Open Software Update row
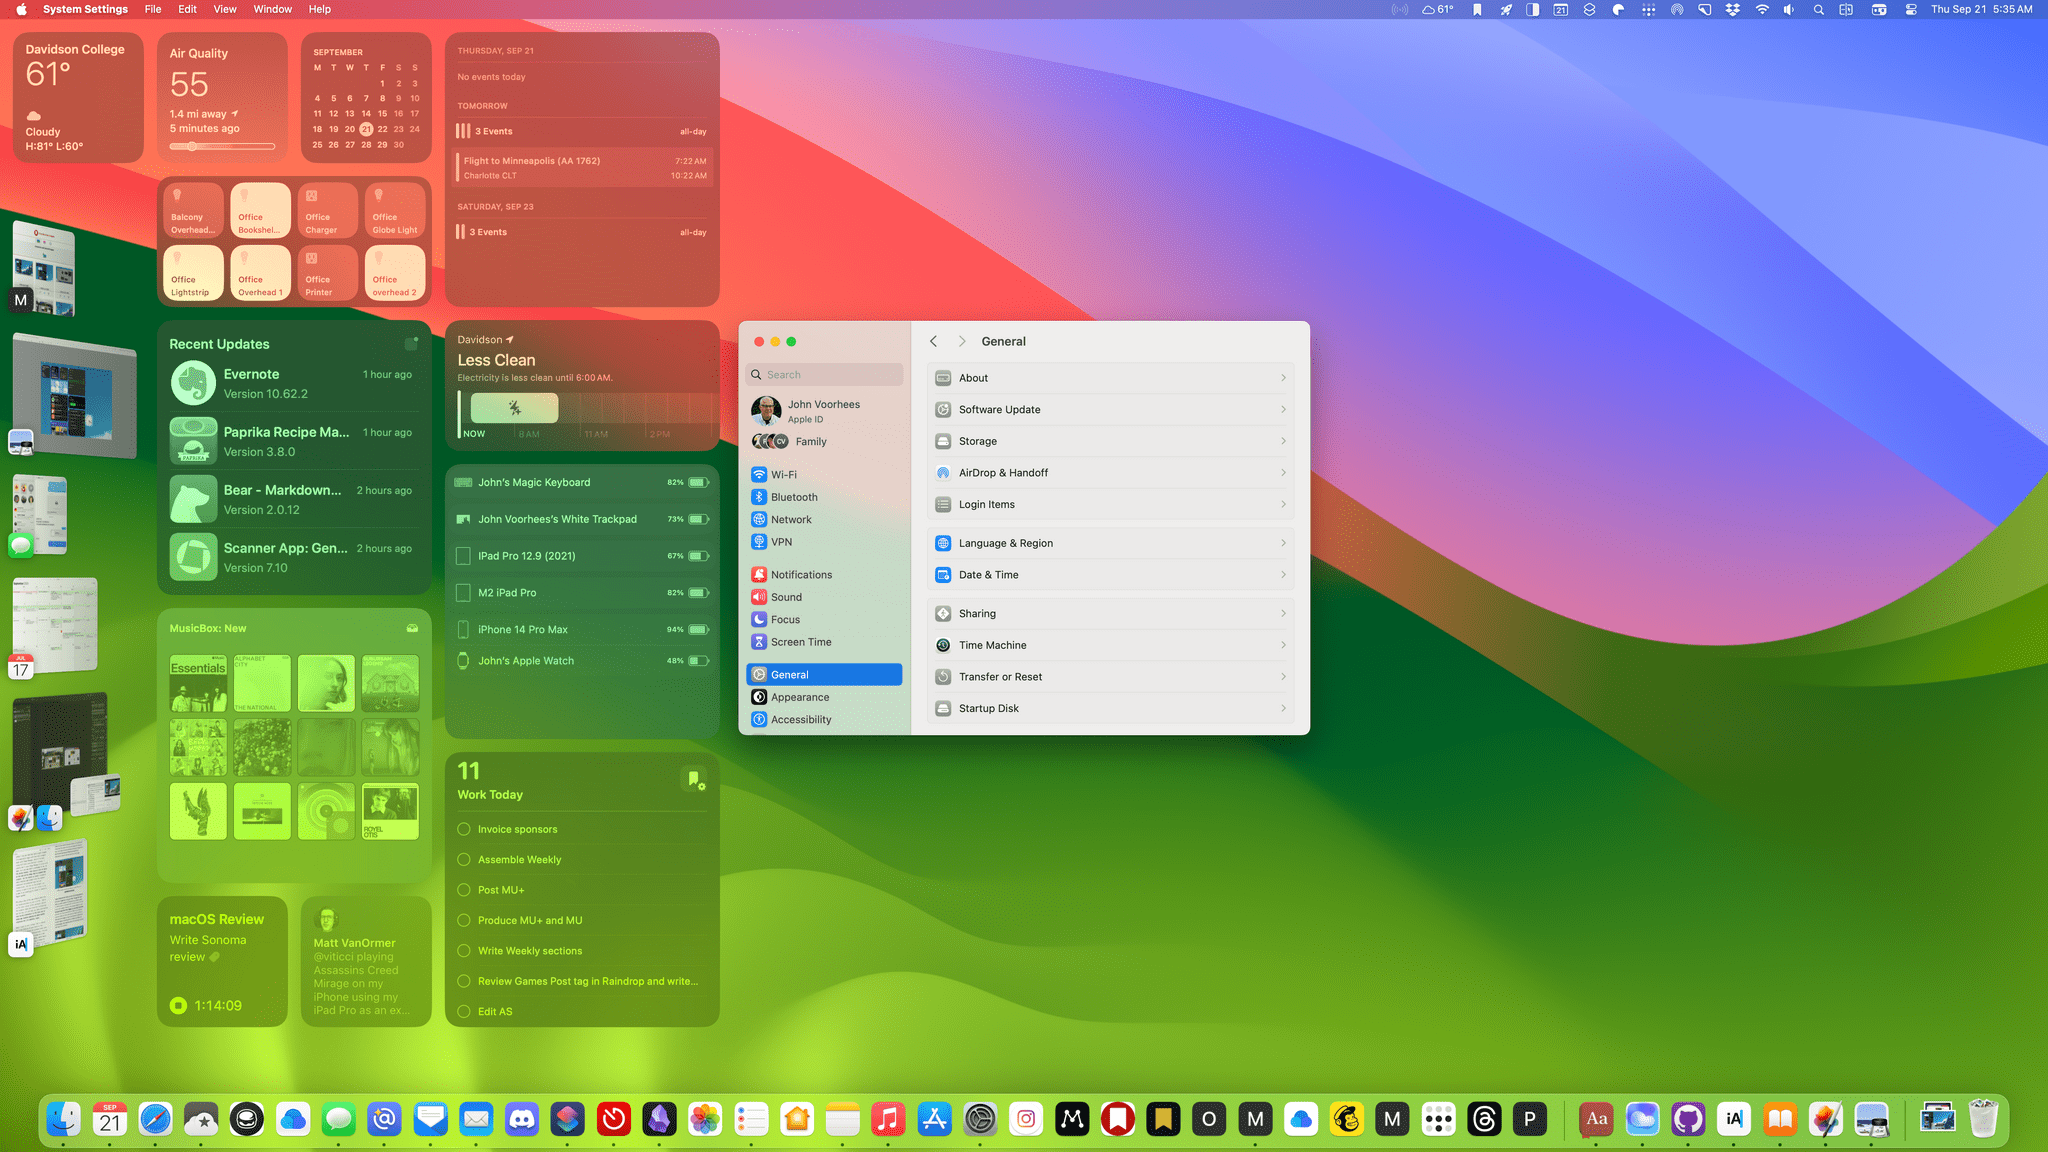 click(1110, 410)
